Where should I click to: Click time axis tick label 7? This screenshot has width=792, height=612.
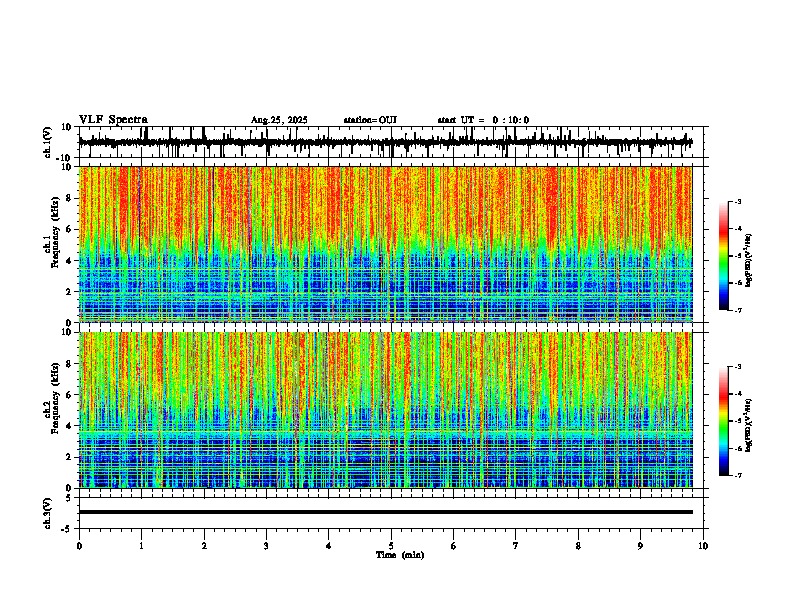coord(516,546)
